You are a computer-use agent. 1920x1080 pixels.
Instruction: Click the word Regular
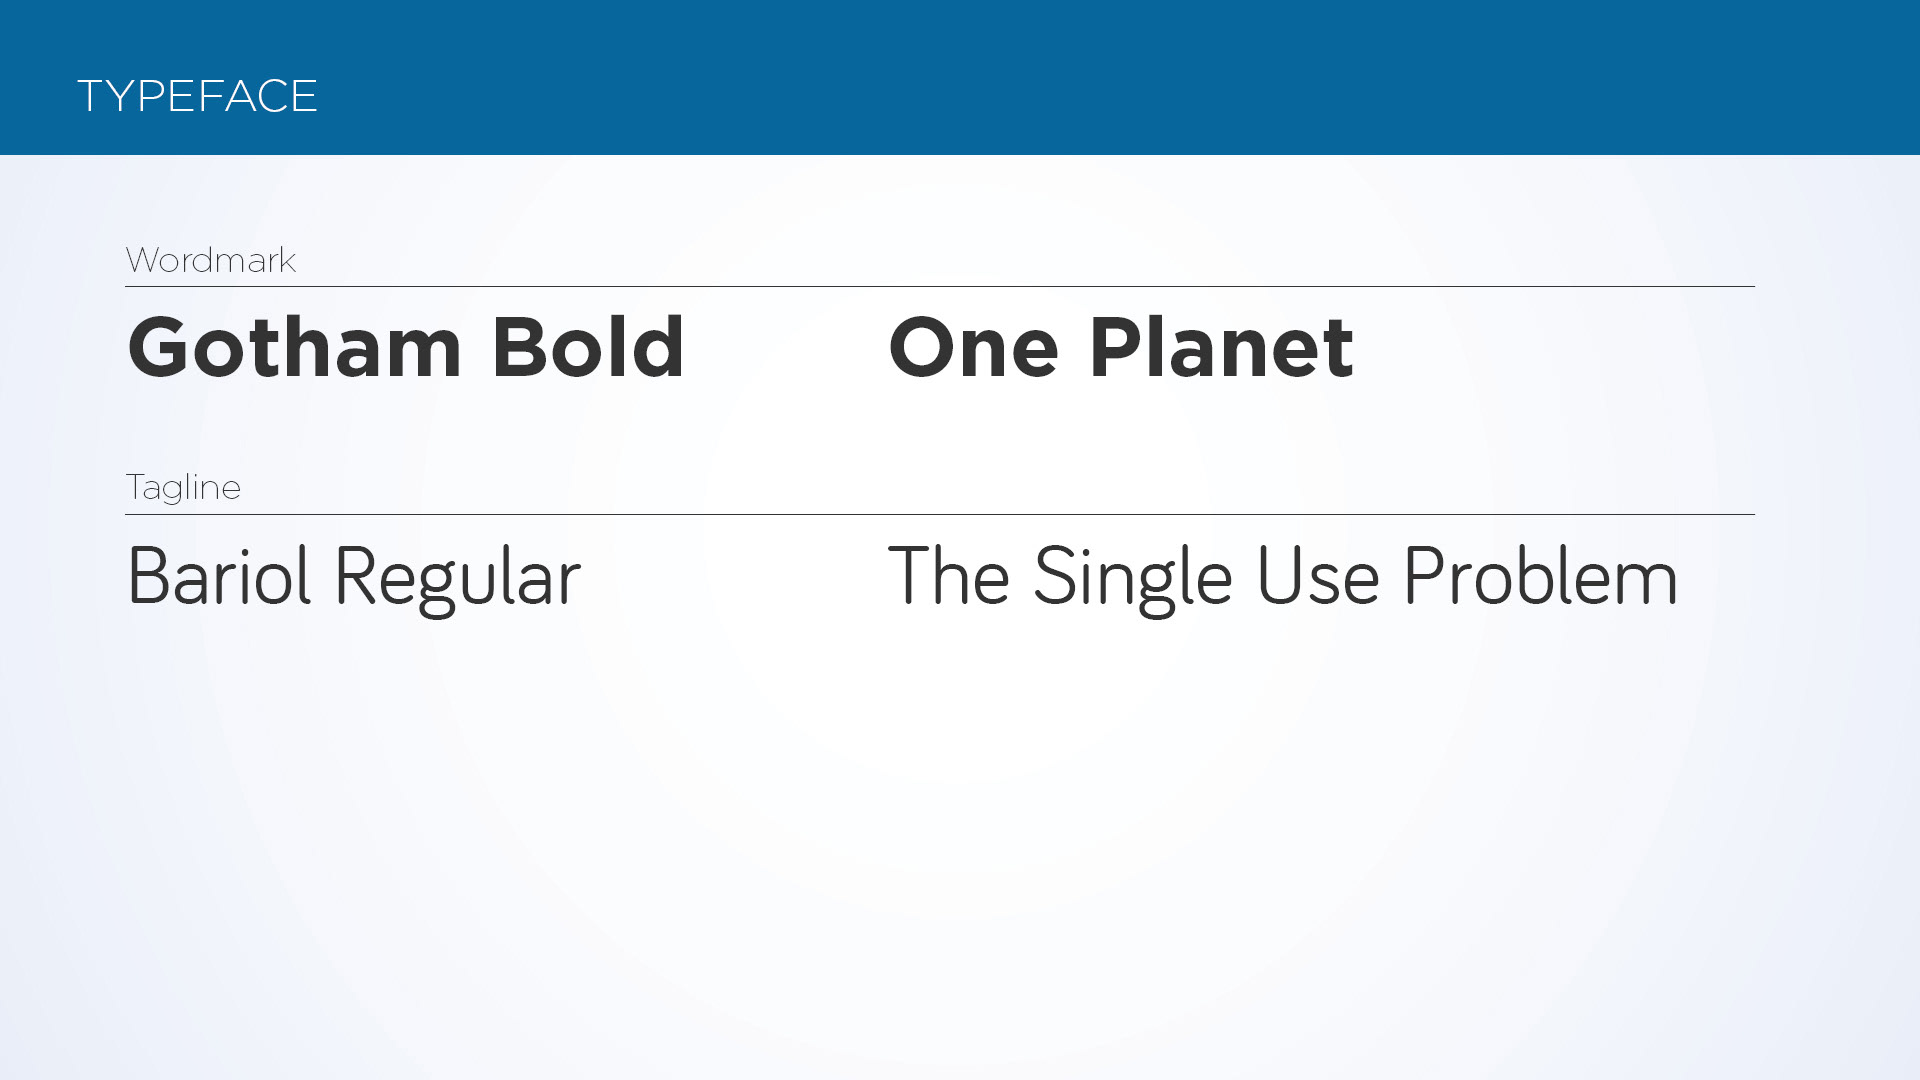(x=458, y=580)
